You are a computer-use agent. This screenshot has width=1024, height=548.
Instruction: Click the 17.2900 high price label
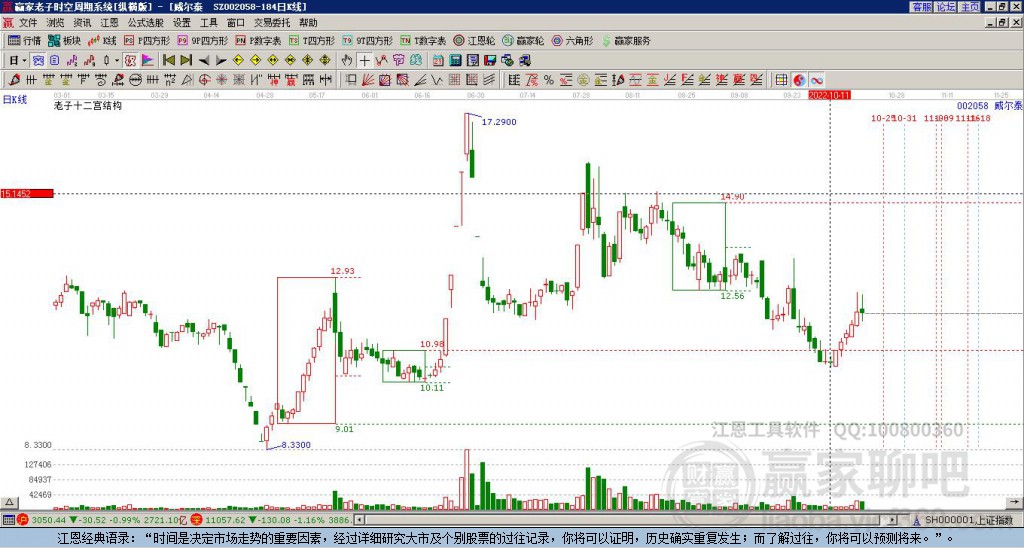pos(499,121)
